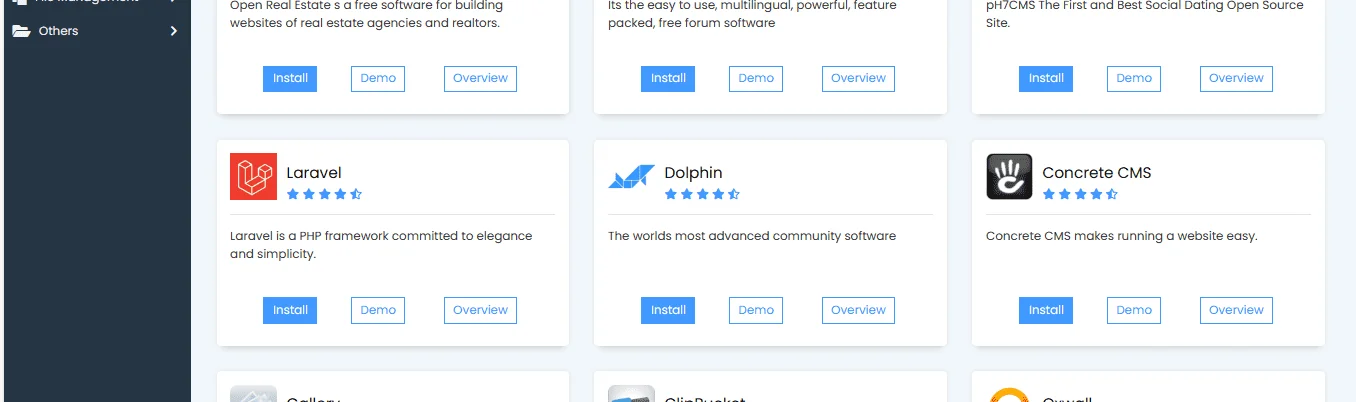This screenshot has height=402, width=1356.
Task: Open the Dolphin demo
Action: (x=756, y=310)
